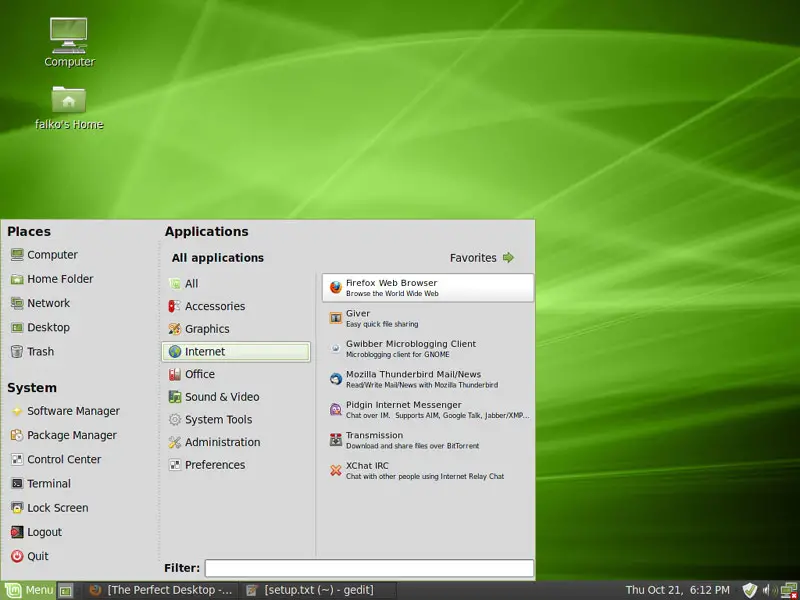Open the Computer desktop icon
The height and width of the screenshot is (600, 800).
[x=69, y=42]
